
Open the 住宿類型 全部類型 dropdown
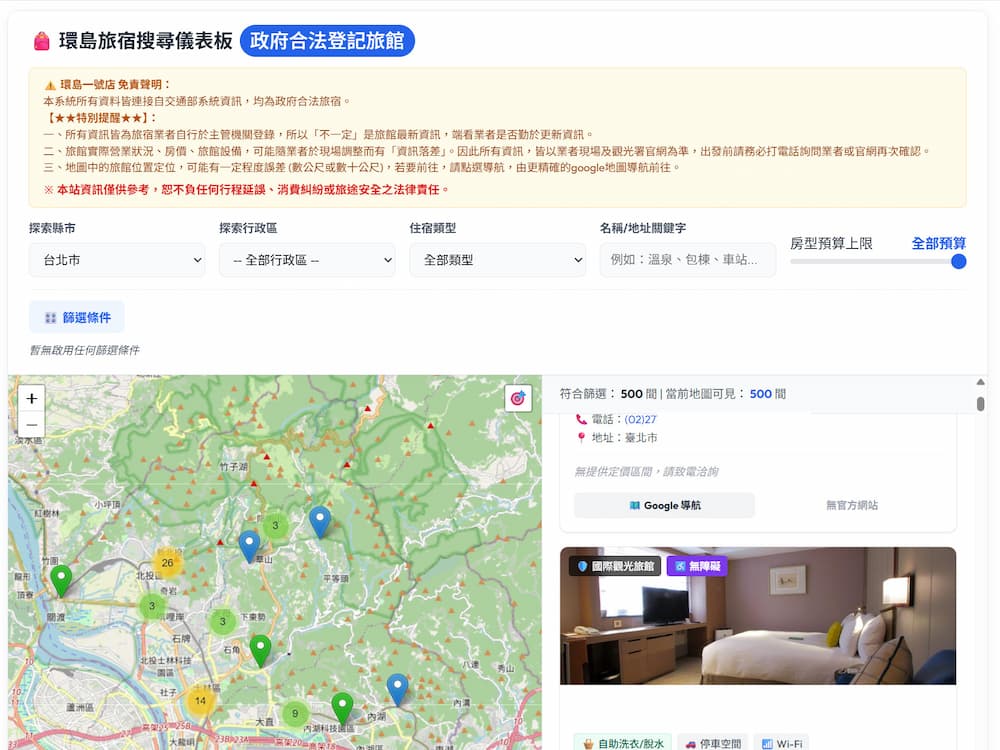click(x=497, y=260)
